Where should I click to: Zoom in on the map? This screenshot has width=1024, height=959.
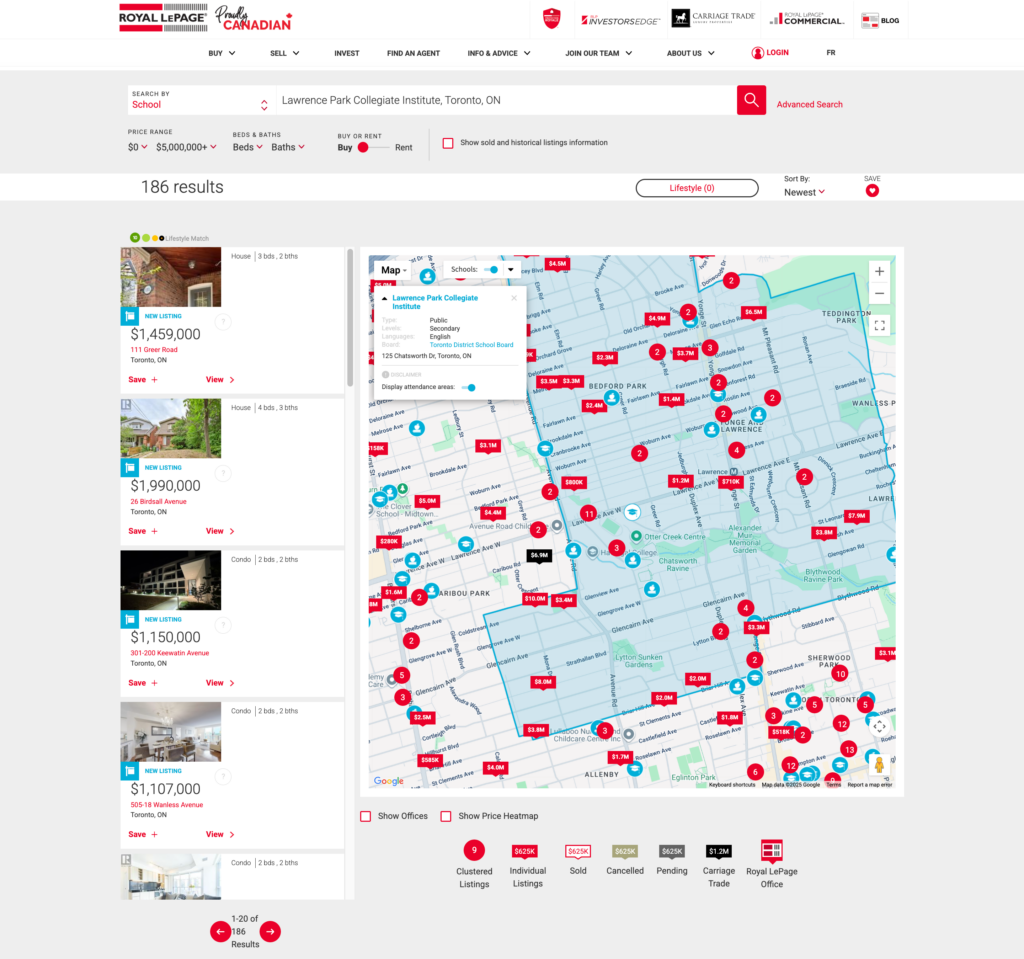879,271
